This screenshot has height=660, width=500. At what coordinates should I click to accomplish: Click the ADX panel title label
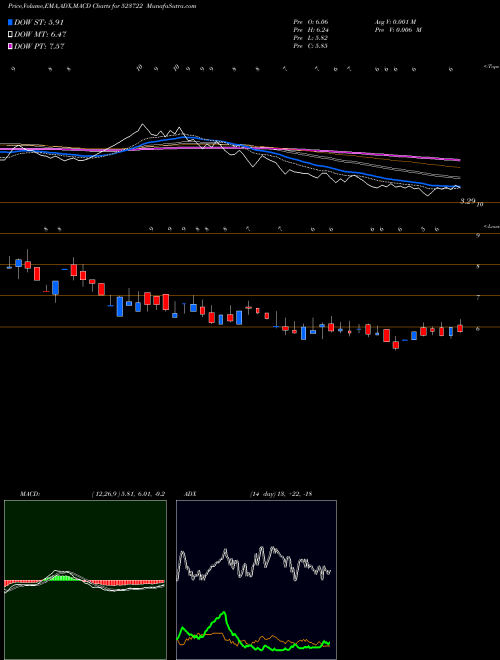189,494
